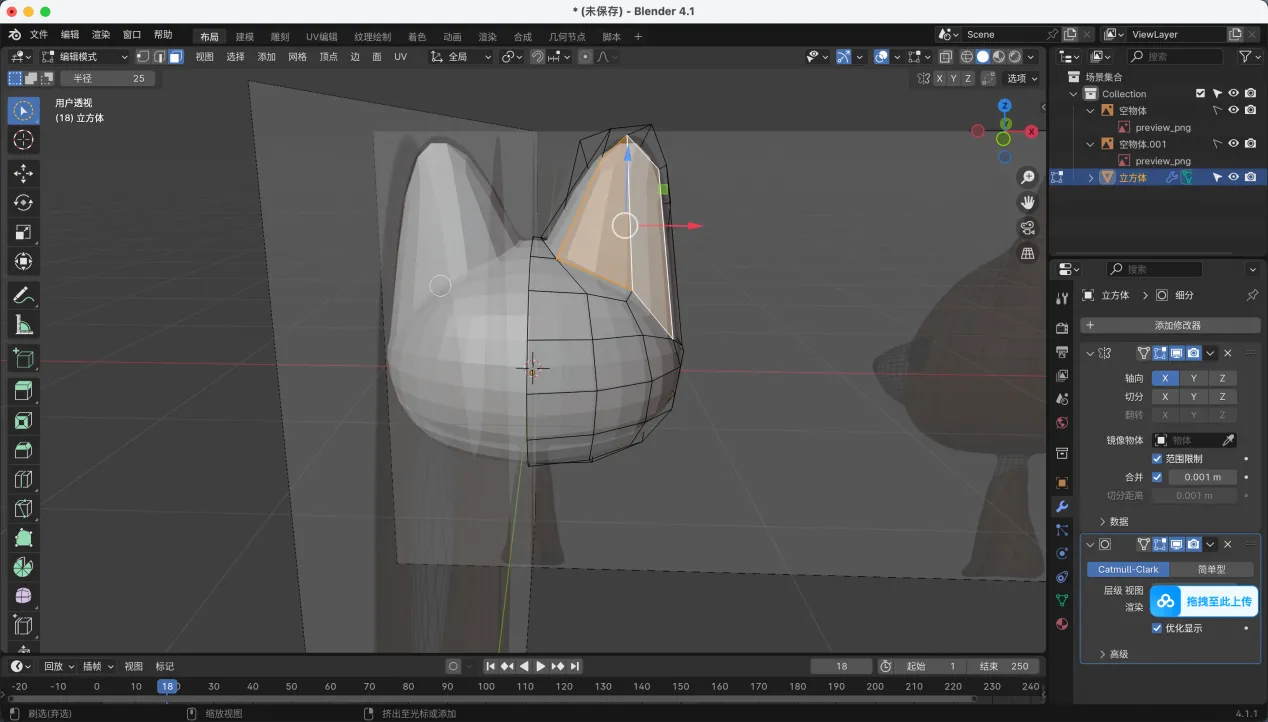Select the Scale tool
Viewport: 1268px width, 722px height.
[x=23, y=232]
